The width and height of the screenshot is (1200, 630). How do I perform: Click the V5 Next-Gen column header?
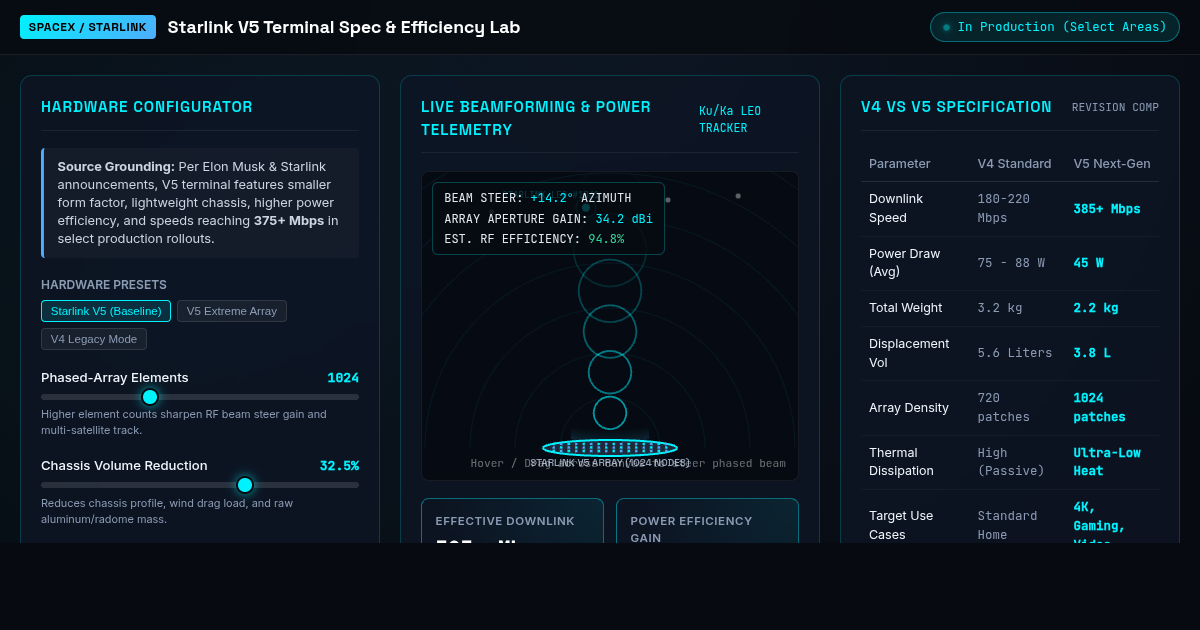[x=1112, y=163]
